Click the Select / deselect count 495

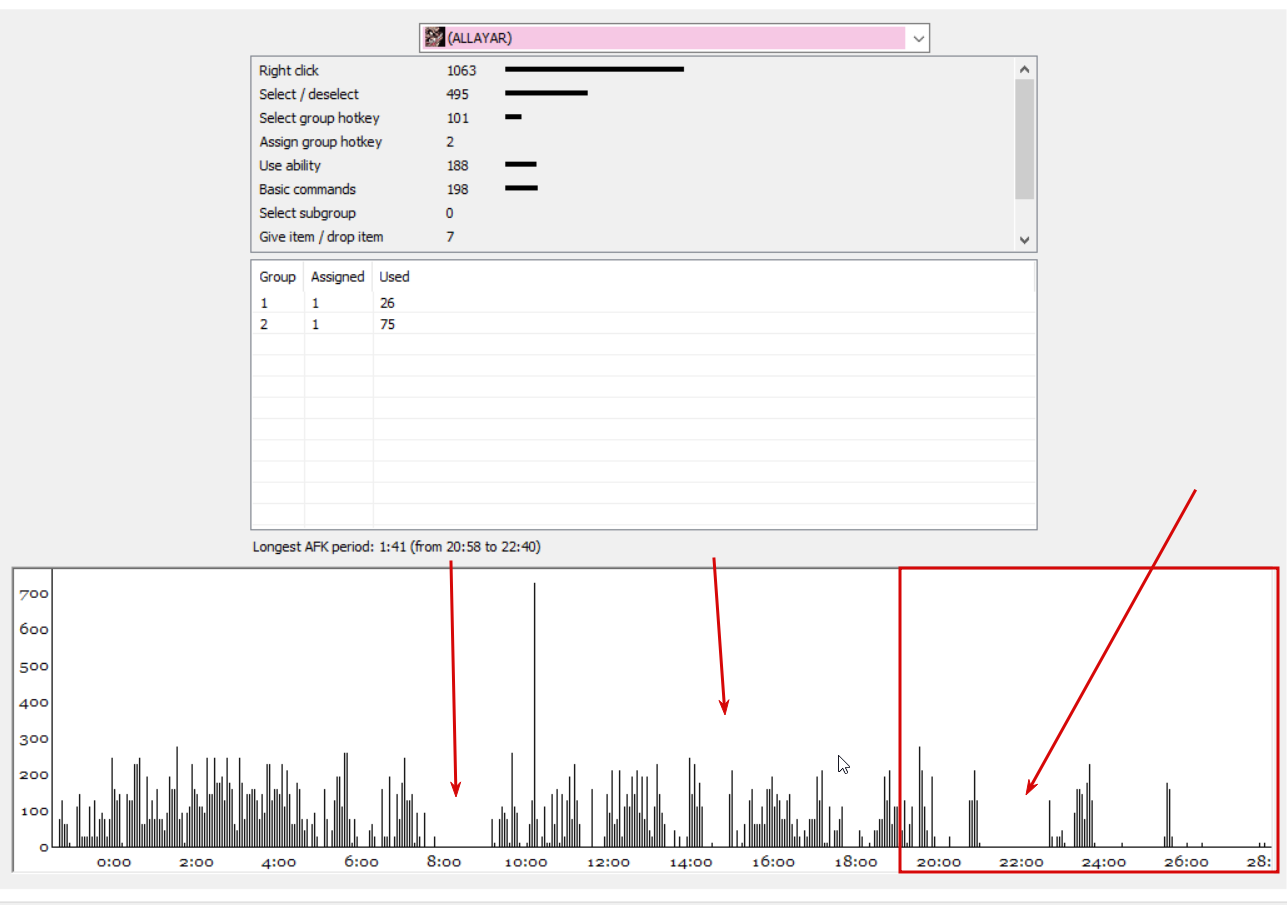pos(457,94)
